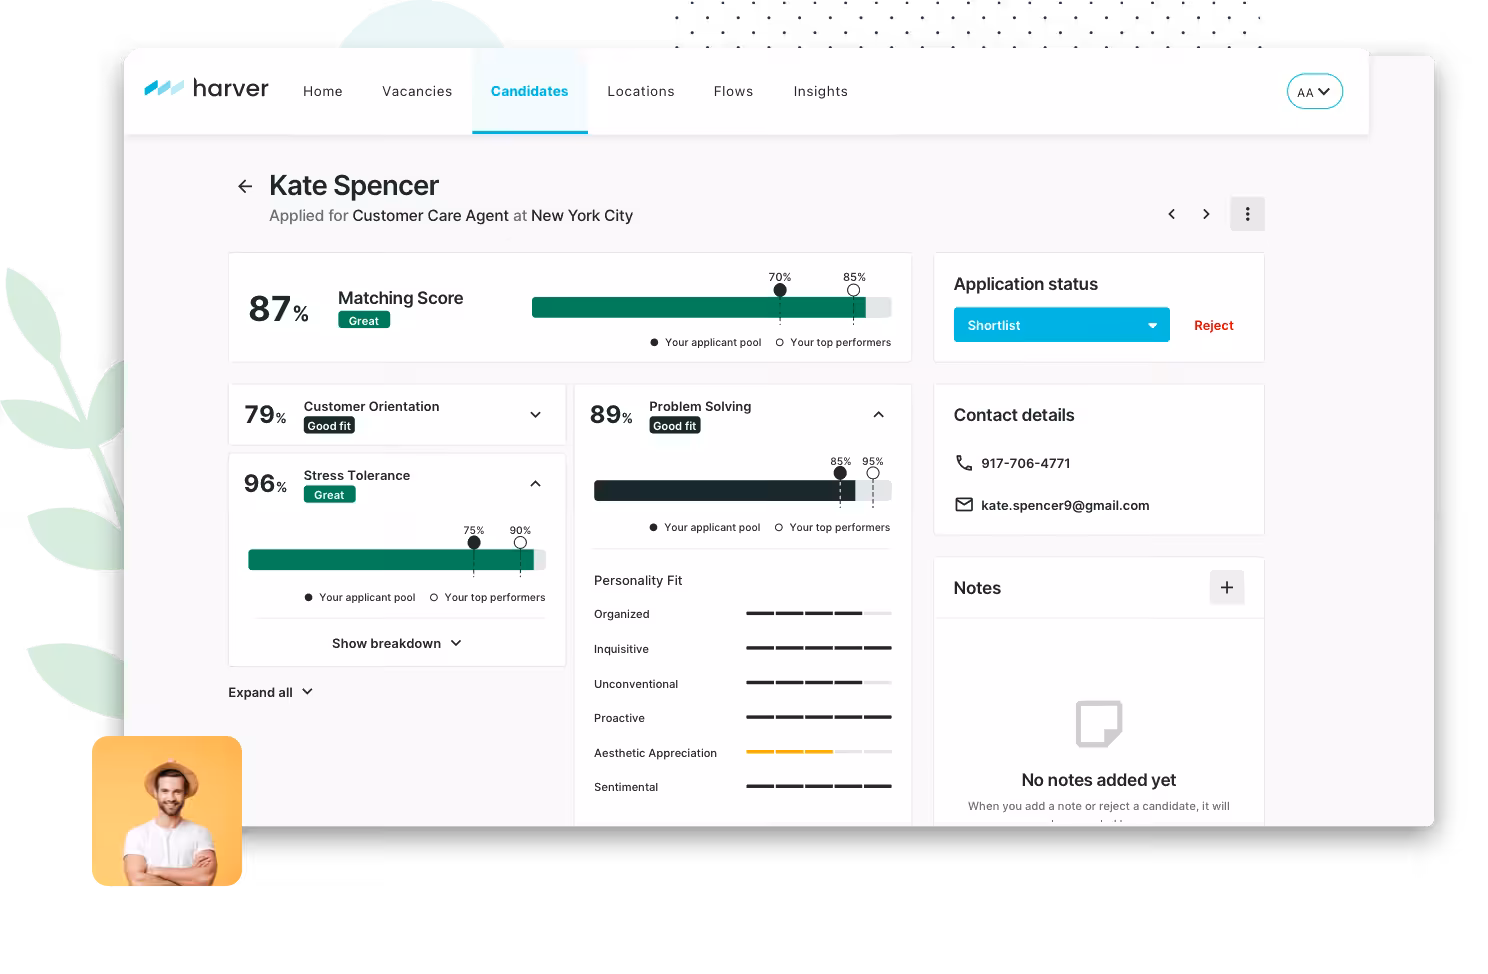Click the Aesthetic Appreciation rating bar

pyautogui.click(x=818, y=751)
